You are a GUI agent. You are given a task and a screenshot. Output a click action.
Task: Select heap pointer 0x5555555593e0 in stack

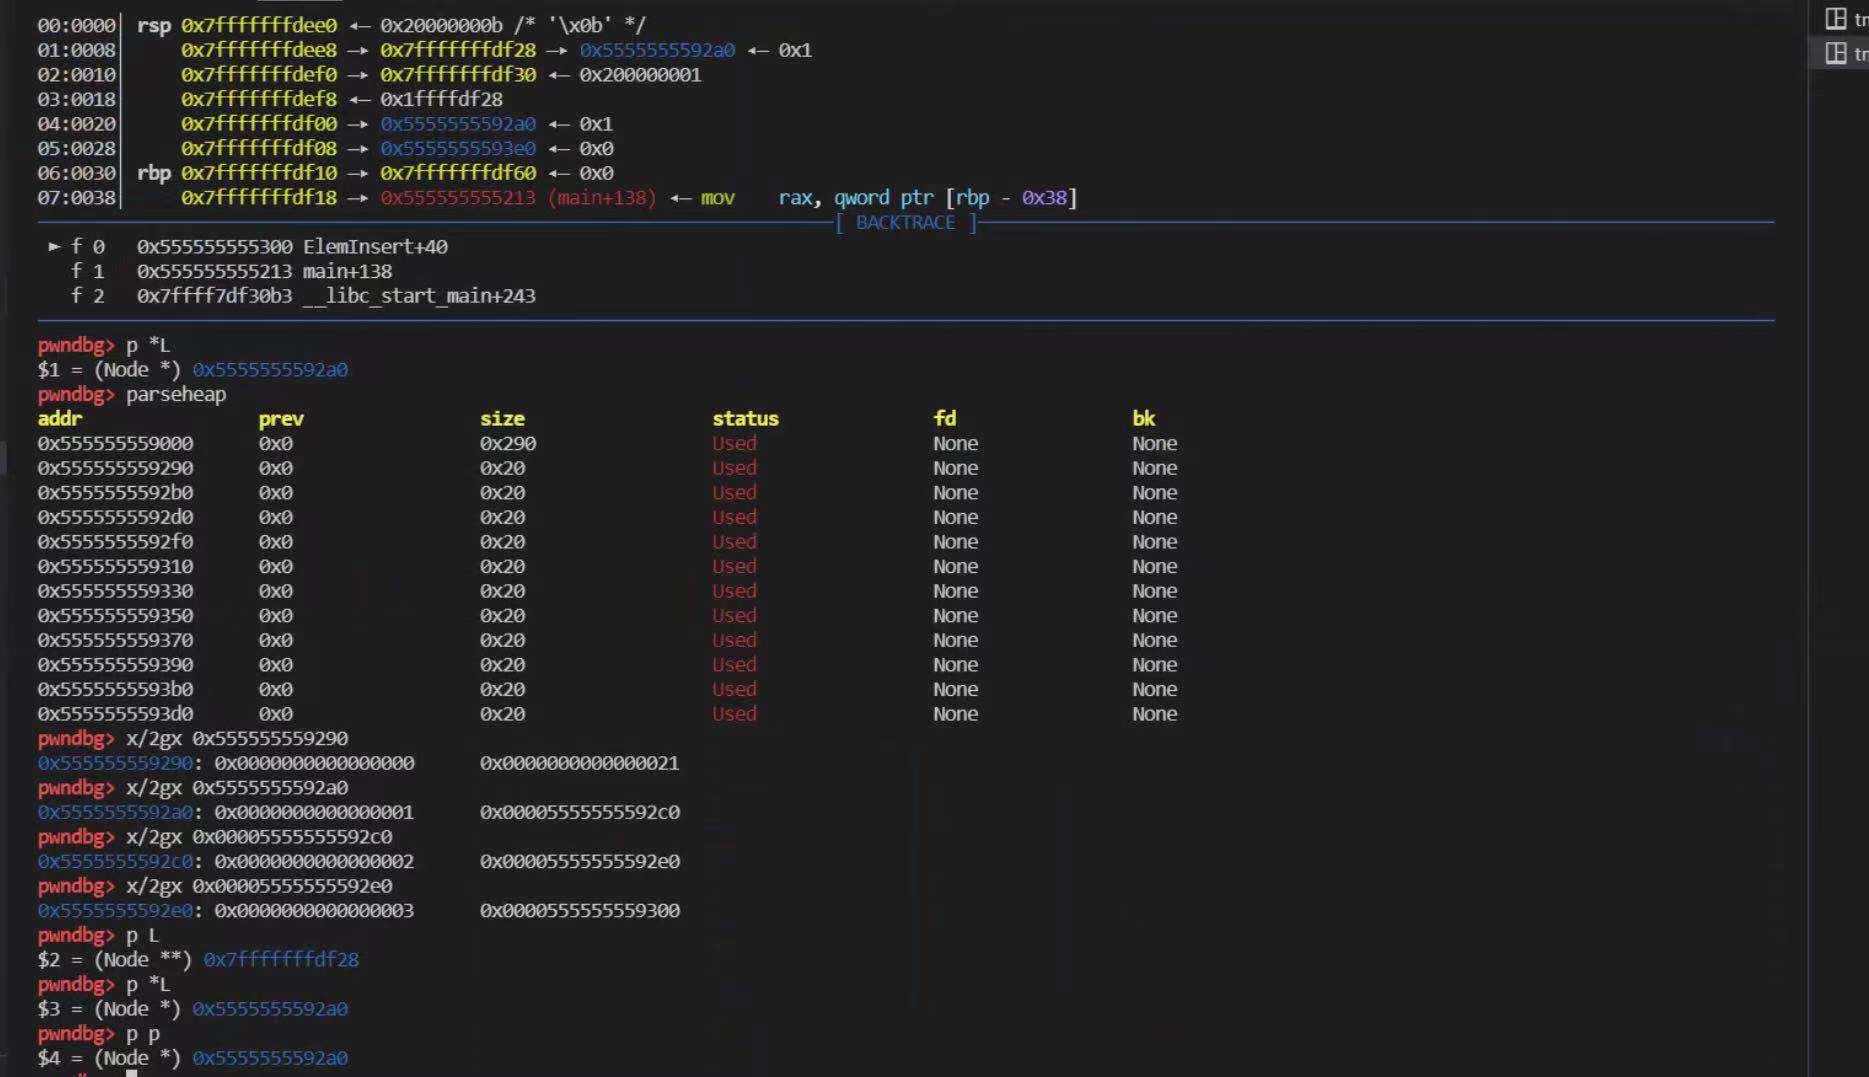(458, 148)
